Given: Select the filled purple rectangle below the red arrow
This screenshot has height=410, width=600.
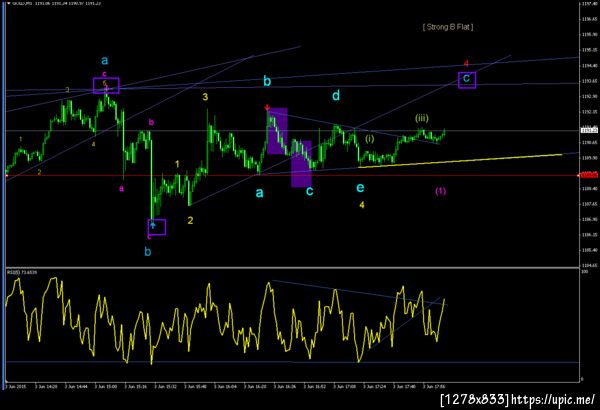Looking at the screenshot, I should (277, 131).
